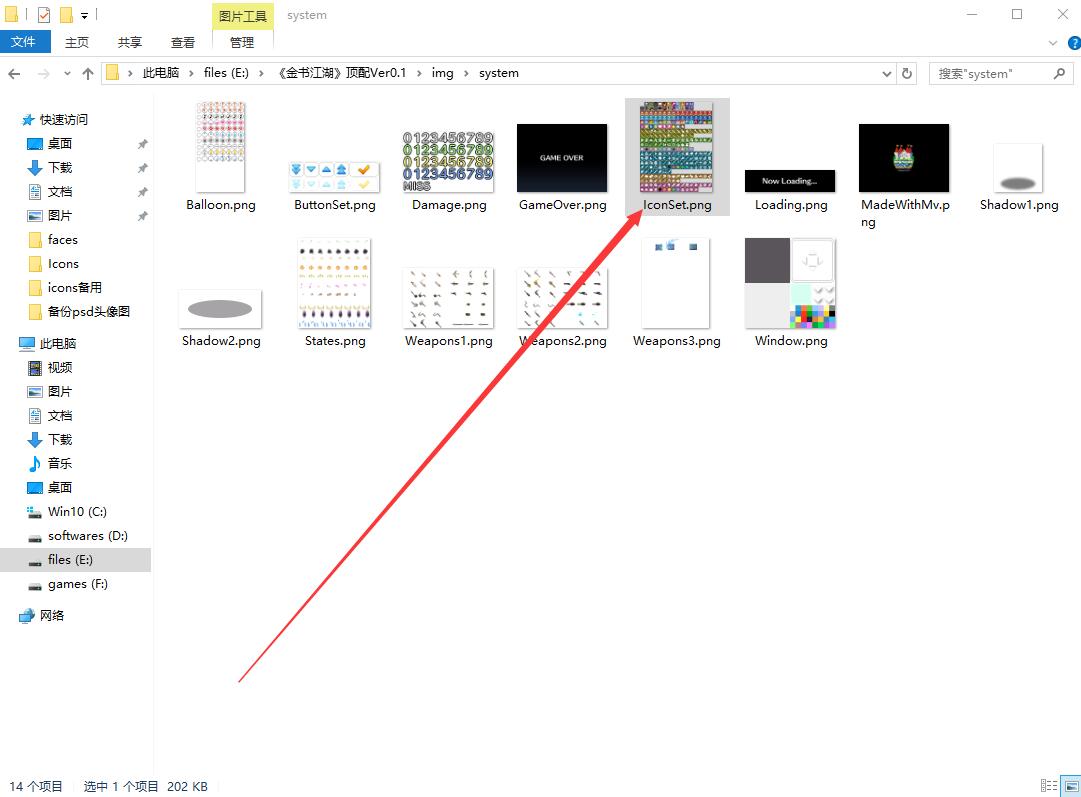The width and height of the screenshot is (1081, 797).
Task: Open the 管理 picture tools tab
Action: point(242,43)
